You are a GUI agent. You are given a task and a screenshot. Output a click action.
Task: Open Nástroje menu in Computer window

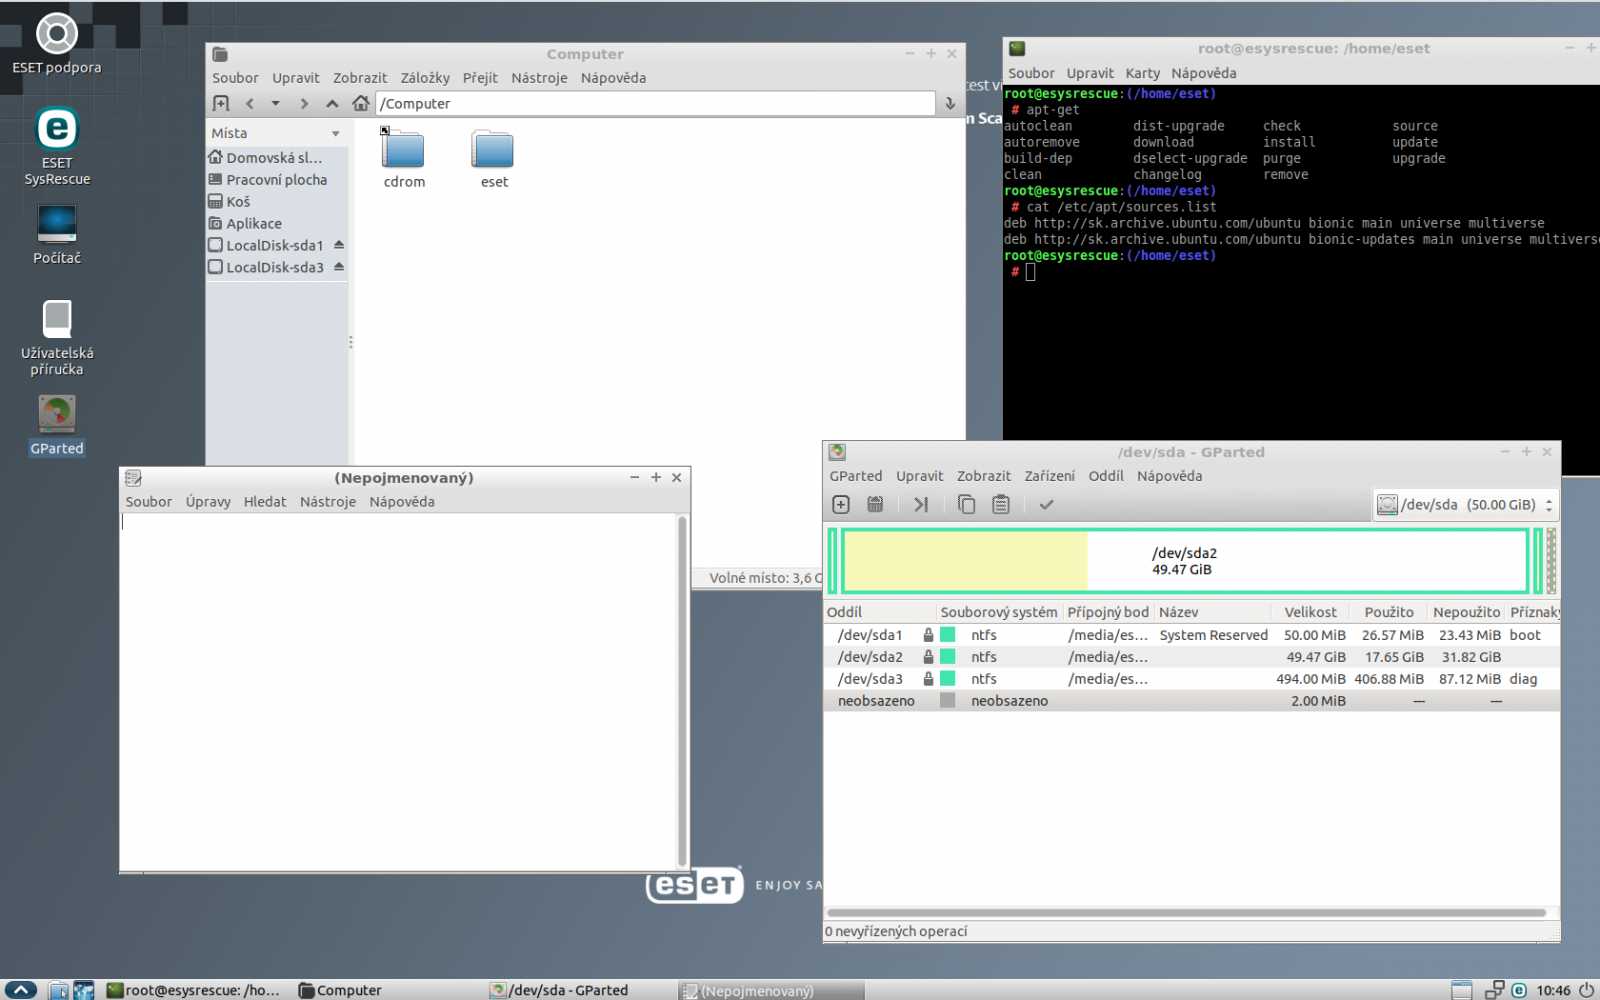(539, 78)
